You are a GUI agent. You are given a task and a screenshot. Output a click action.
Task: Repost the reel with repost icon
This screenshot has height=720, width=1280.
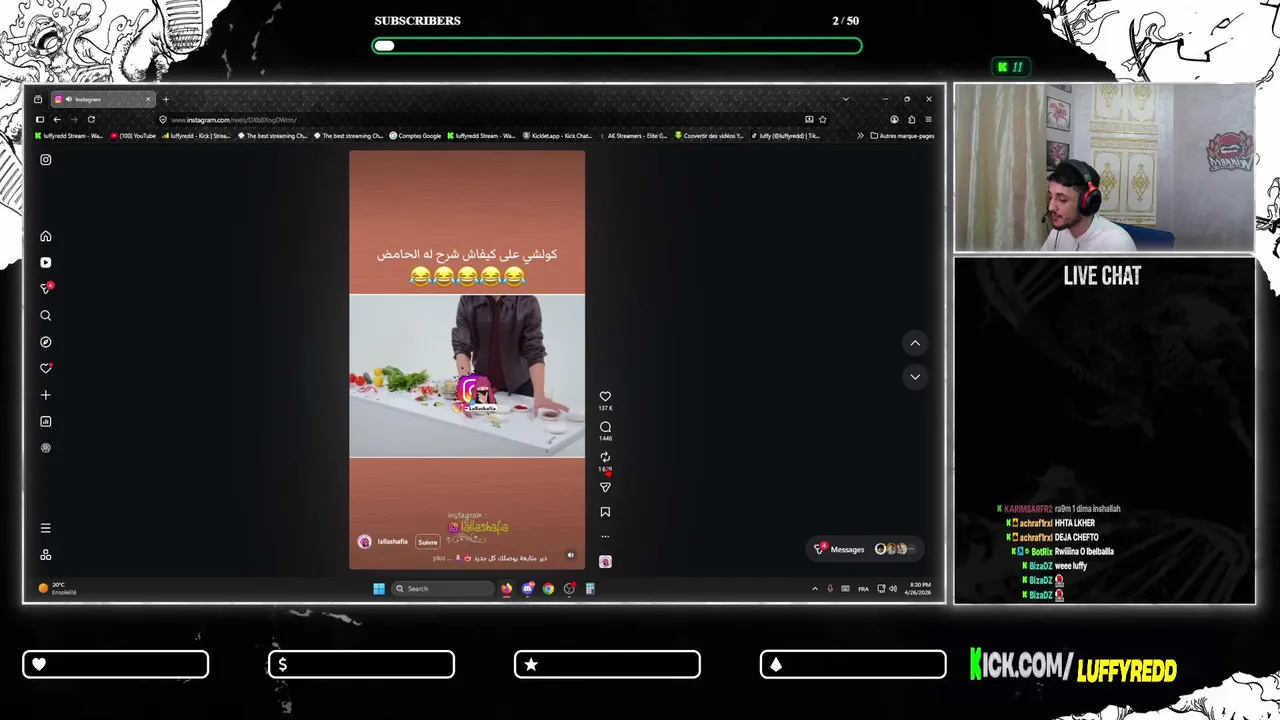point(605,457)
